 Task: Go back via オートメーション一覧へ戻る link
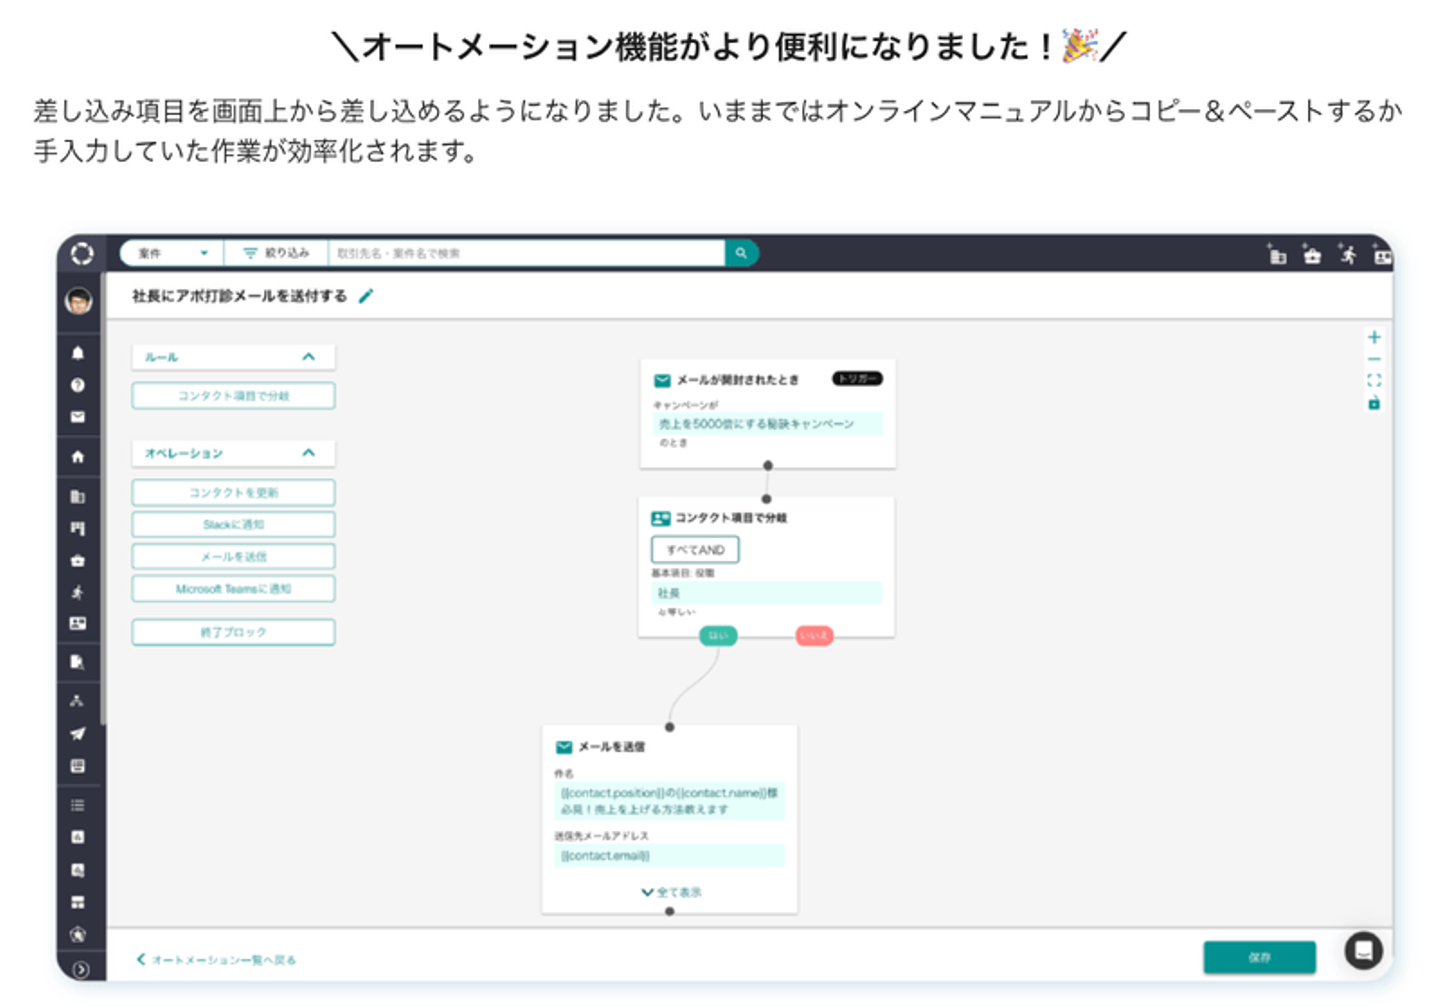[x=216, y=960]
